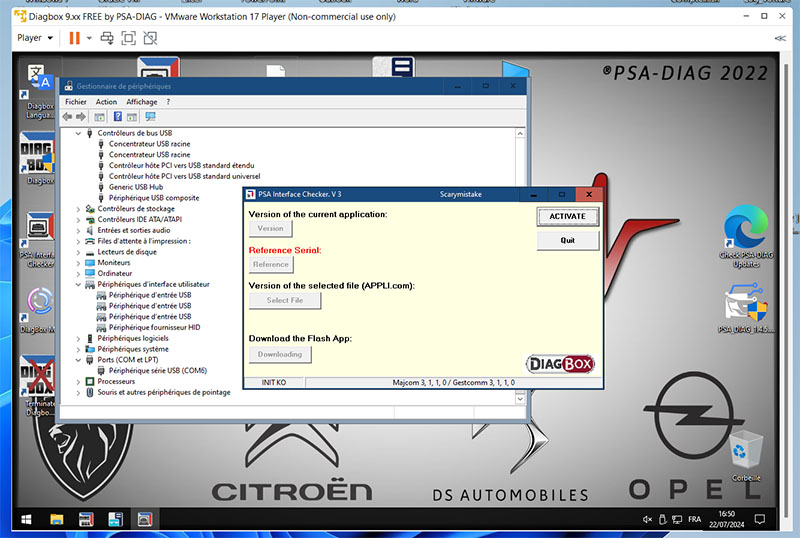Select Files d'attente à l'impression item

(144, 241)
